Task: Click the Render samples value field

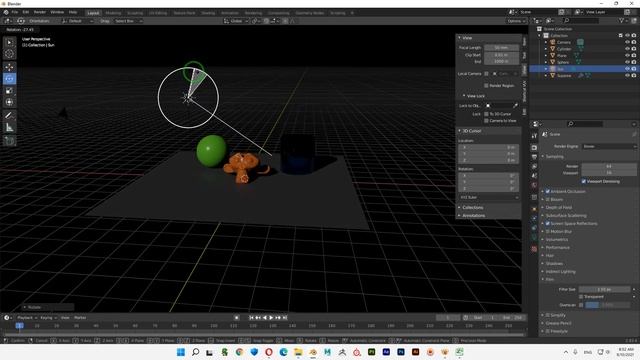Action: (609, 166)
